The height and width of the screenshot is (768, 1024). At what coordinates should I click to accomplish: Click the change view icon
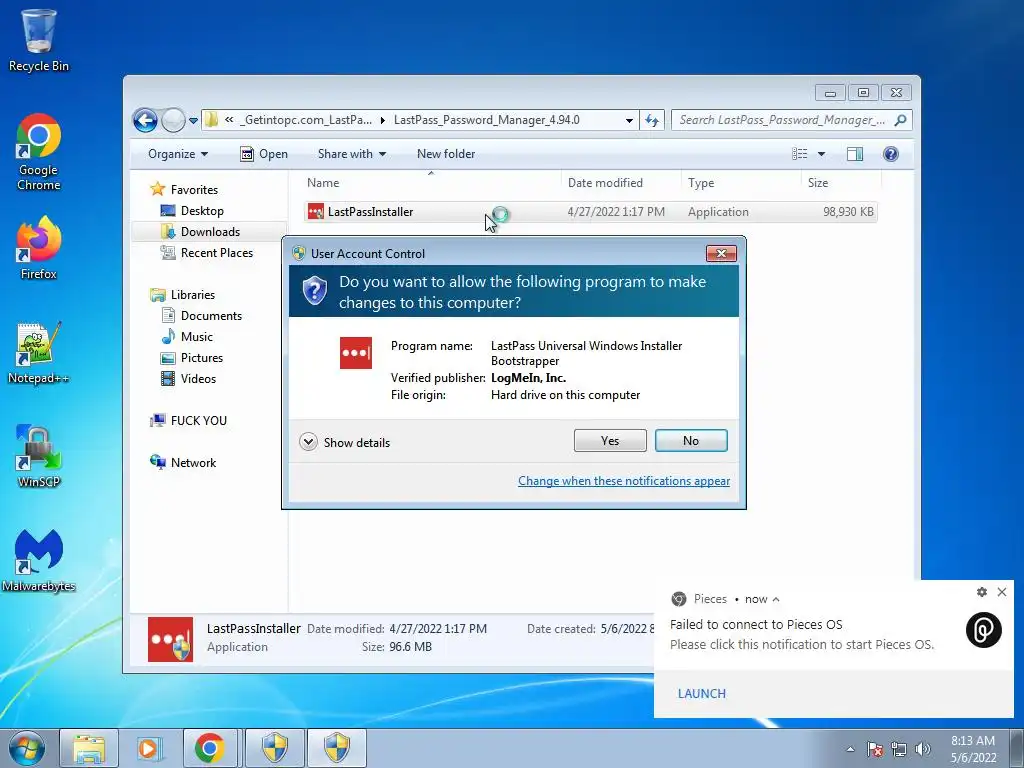click(799, 154)
